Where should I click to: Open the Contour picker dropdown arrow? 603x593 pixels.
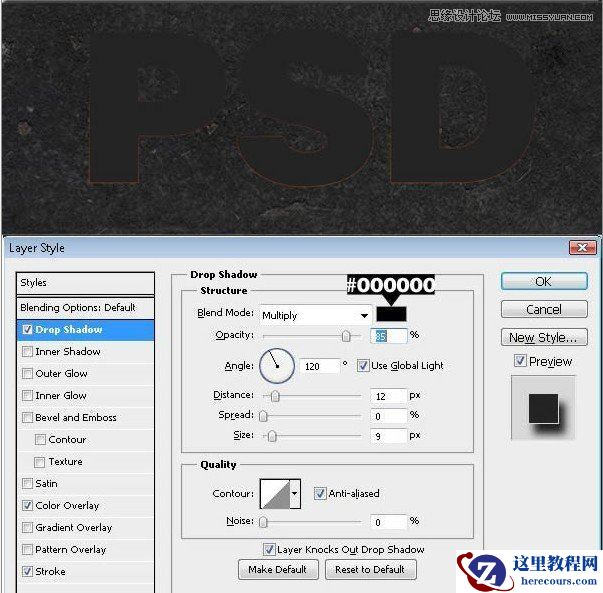[x=295, y=493]
